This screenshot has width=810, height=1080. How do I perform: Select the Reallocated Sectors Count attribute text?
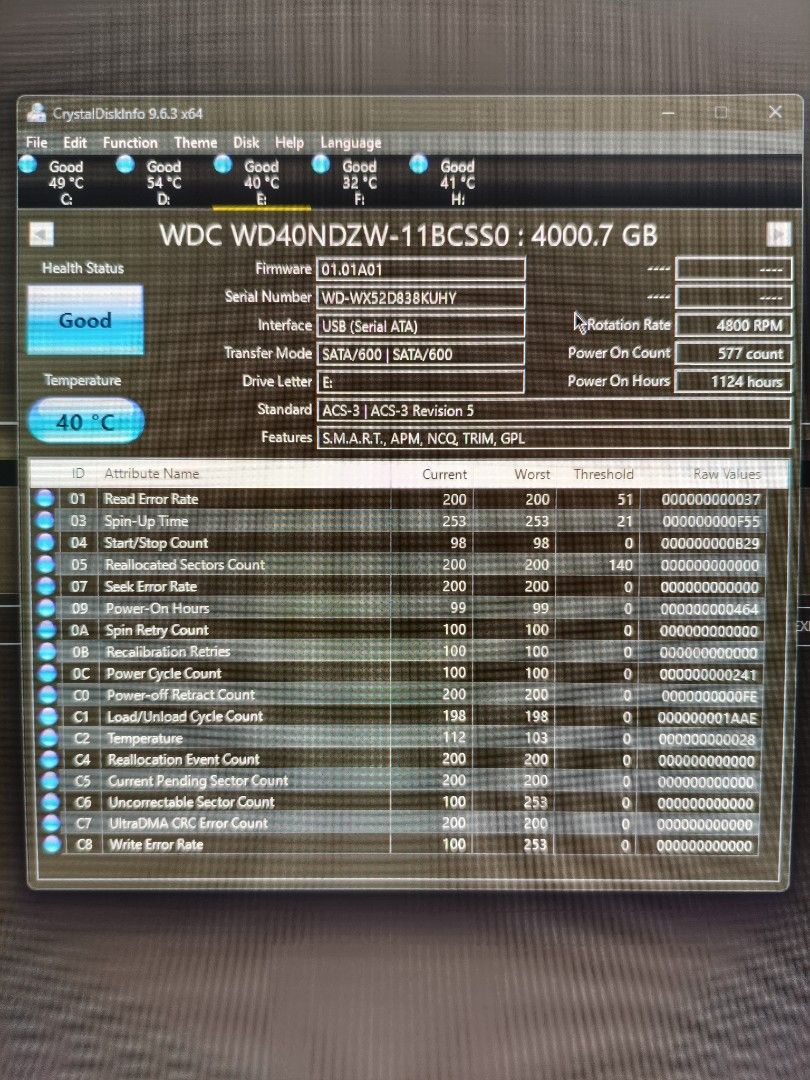click(185, 565)
